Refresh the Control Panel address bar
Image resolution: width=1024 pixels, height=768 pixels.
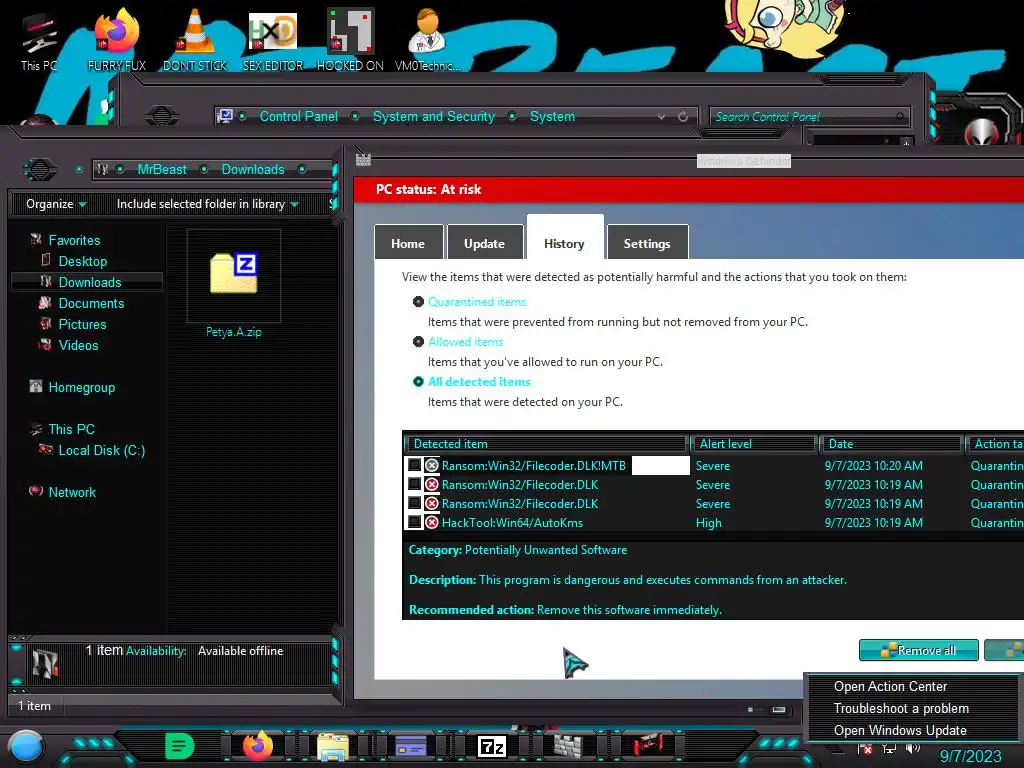683,116
